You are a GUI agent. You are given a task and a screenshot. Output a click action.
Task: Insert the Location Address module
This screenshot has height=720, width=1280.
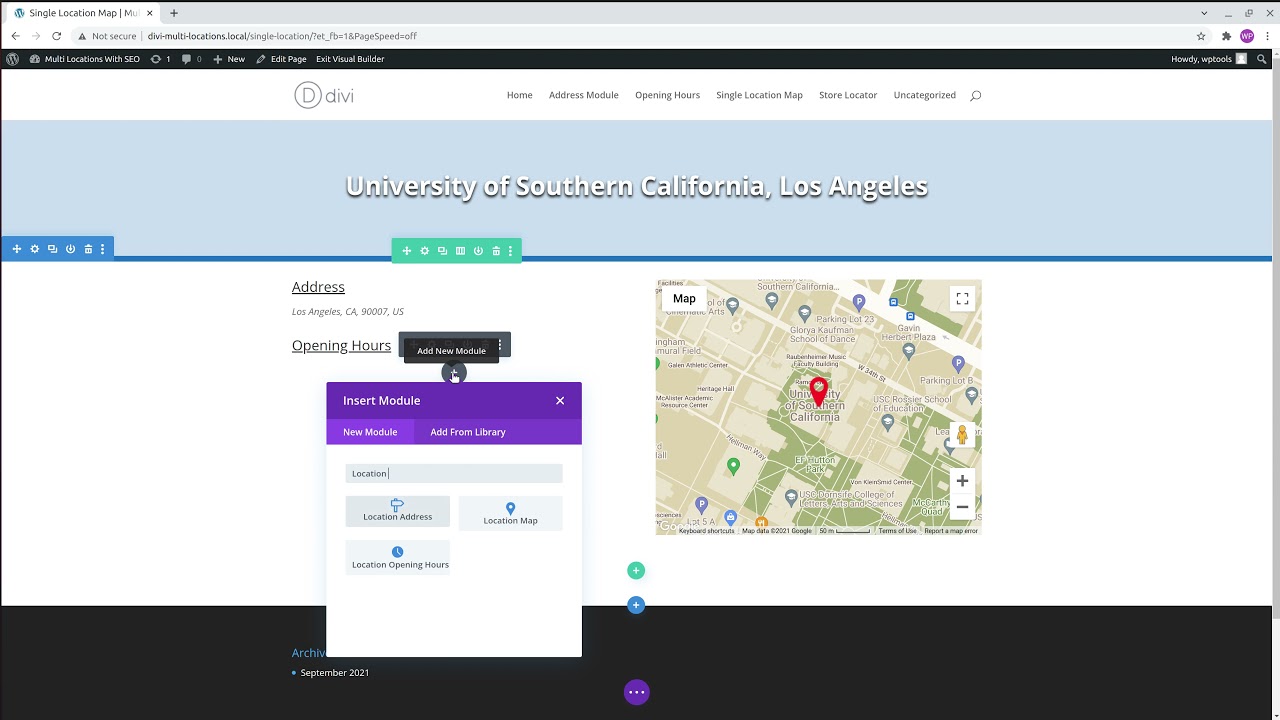pyautogui.click(x=398, y=511)
